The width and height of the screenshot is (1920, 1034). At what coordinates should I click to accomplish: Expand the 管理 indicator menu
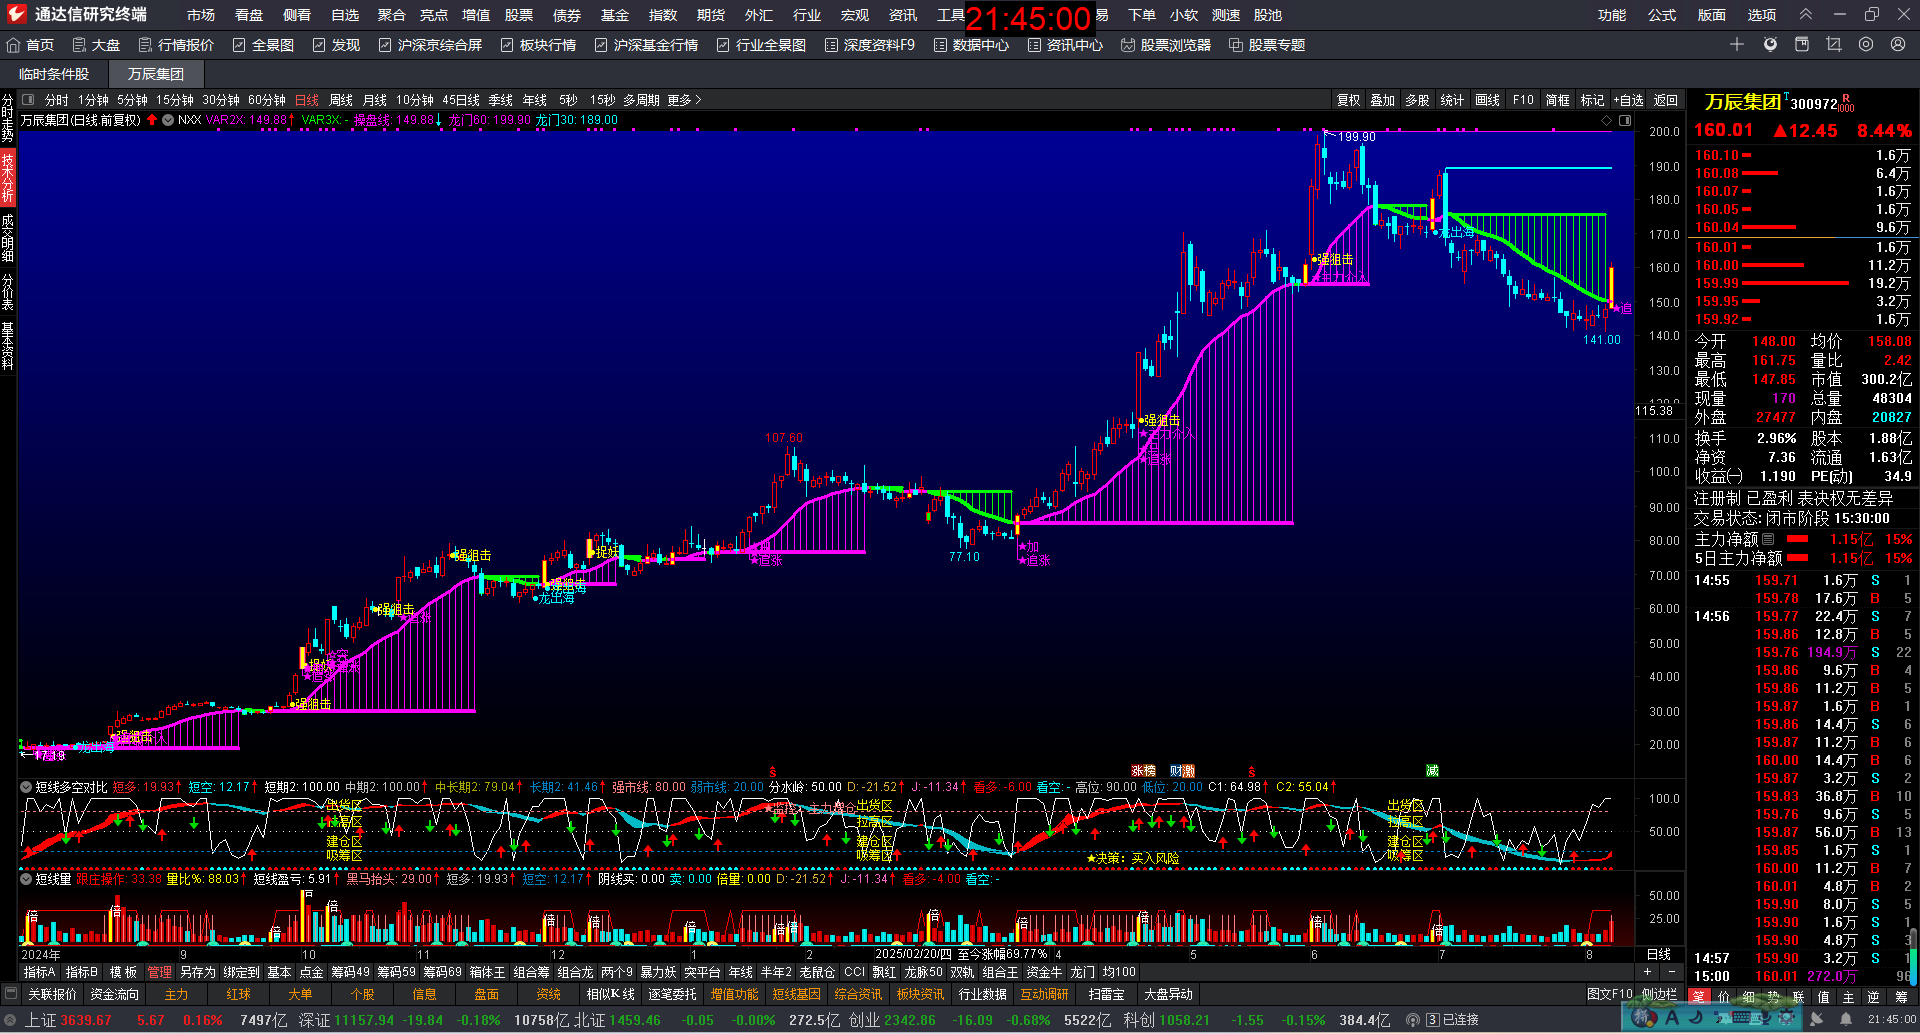pyautogui.click(x=160, y=972)
